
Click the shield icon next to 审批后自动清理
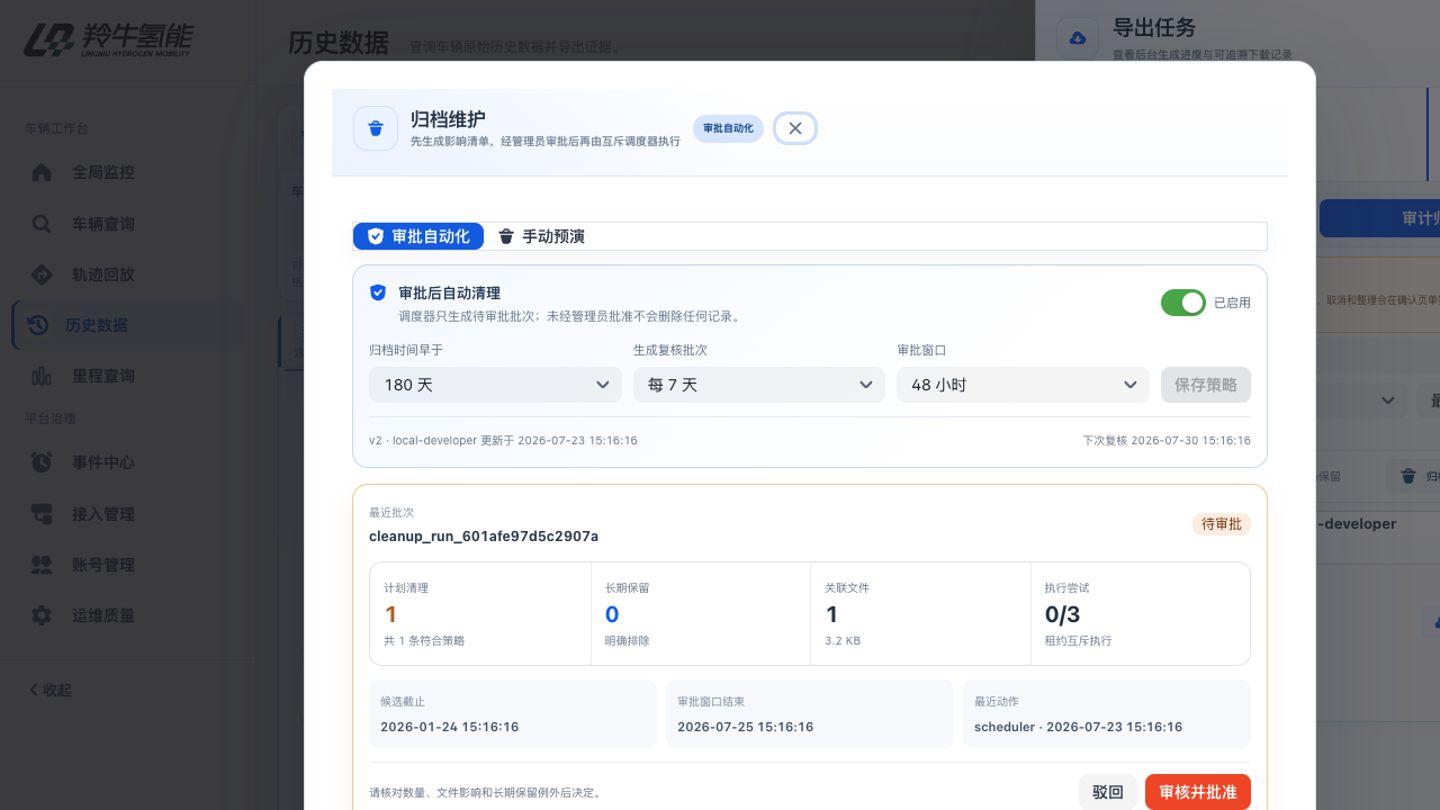pos(378,293)
